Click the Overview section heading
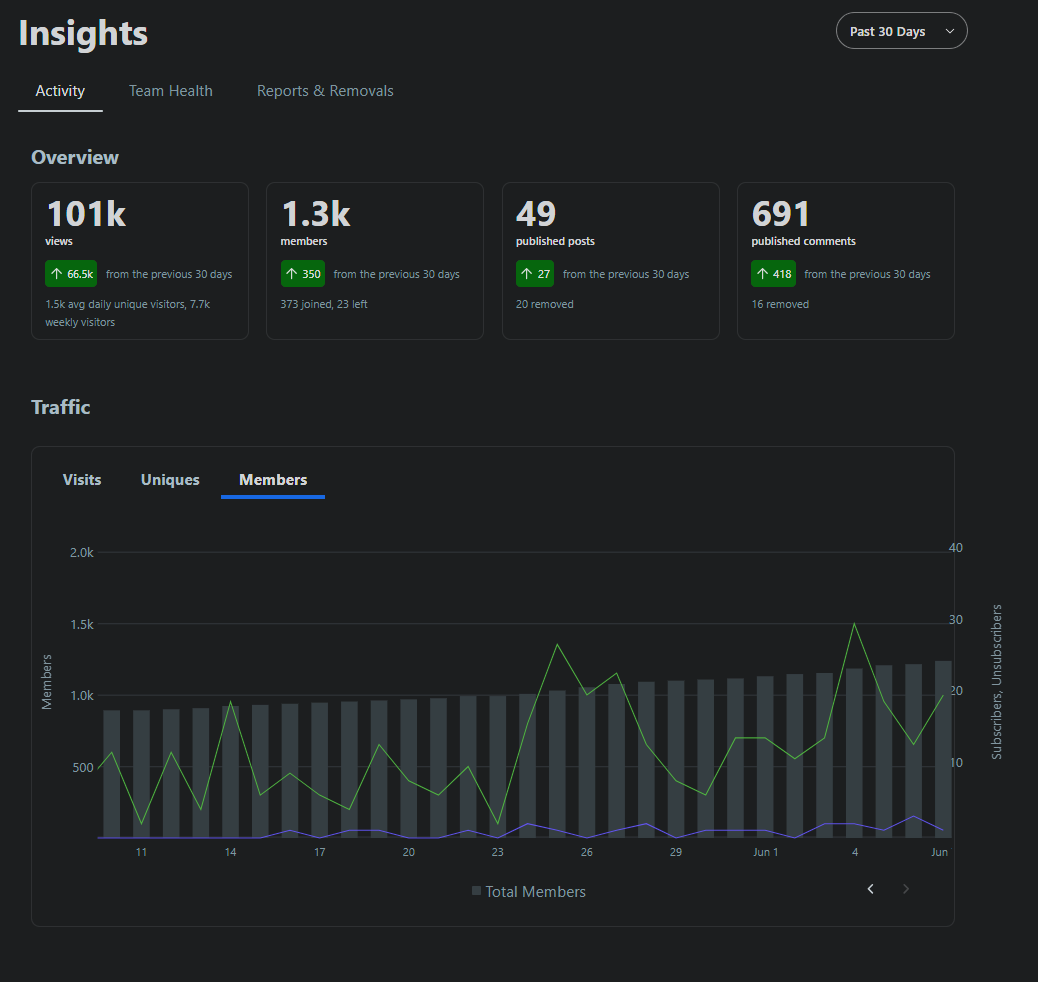 pos(75,158)
